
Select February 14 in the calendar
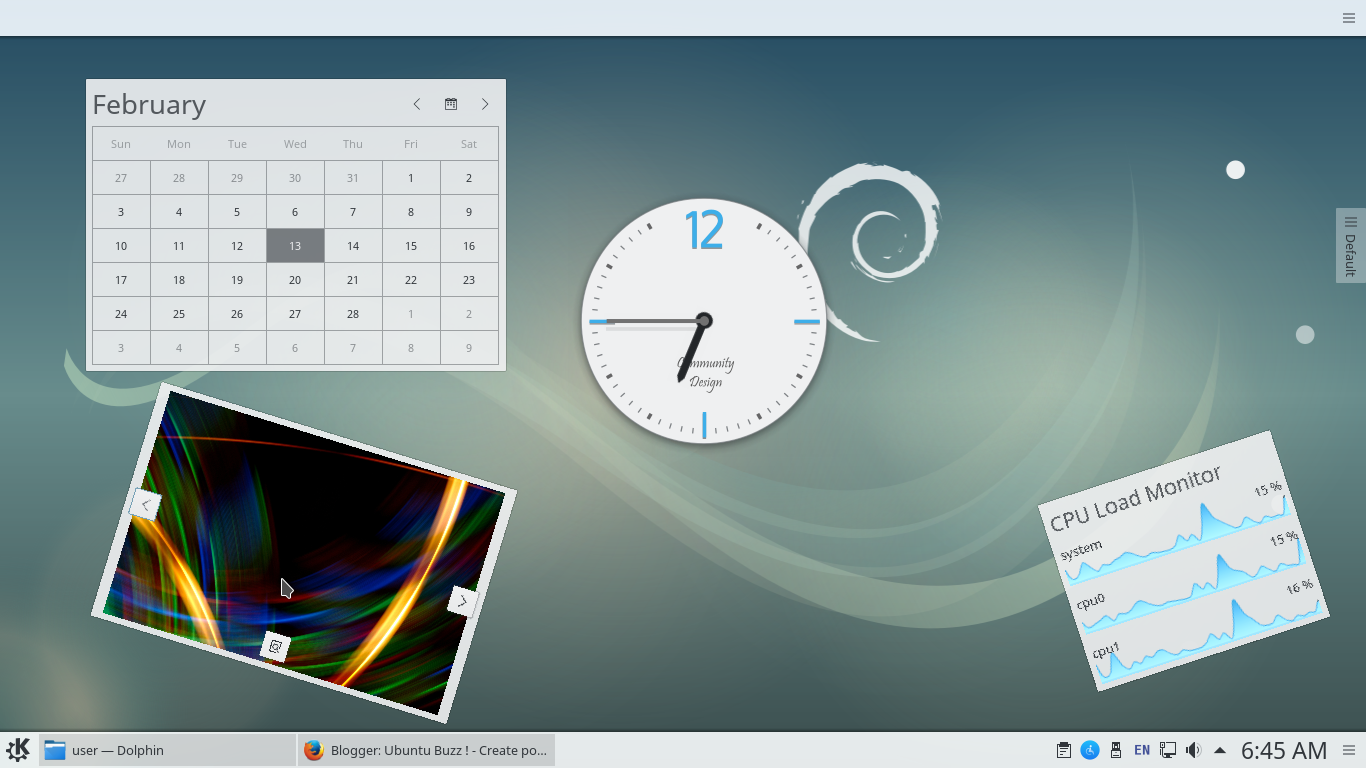pyautogui.click(x=353, y=245)
